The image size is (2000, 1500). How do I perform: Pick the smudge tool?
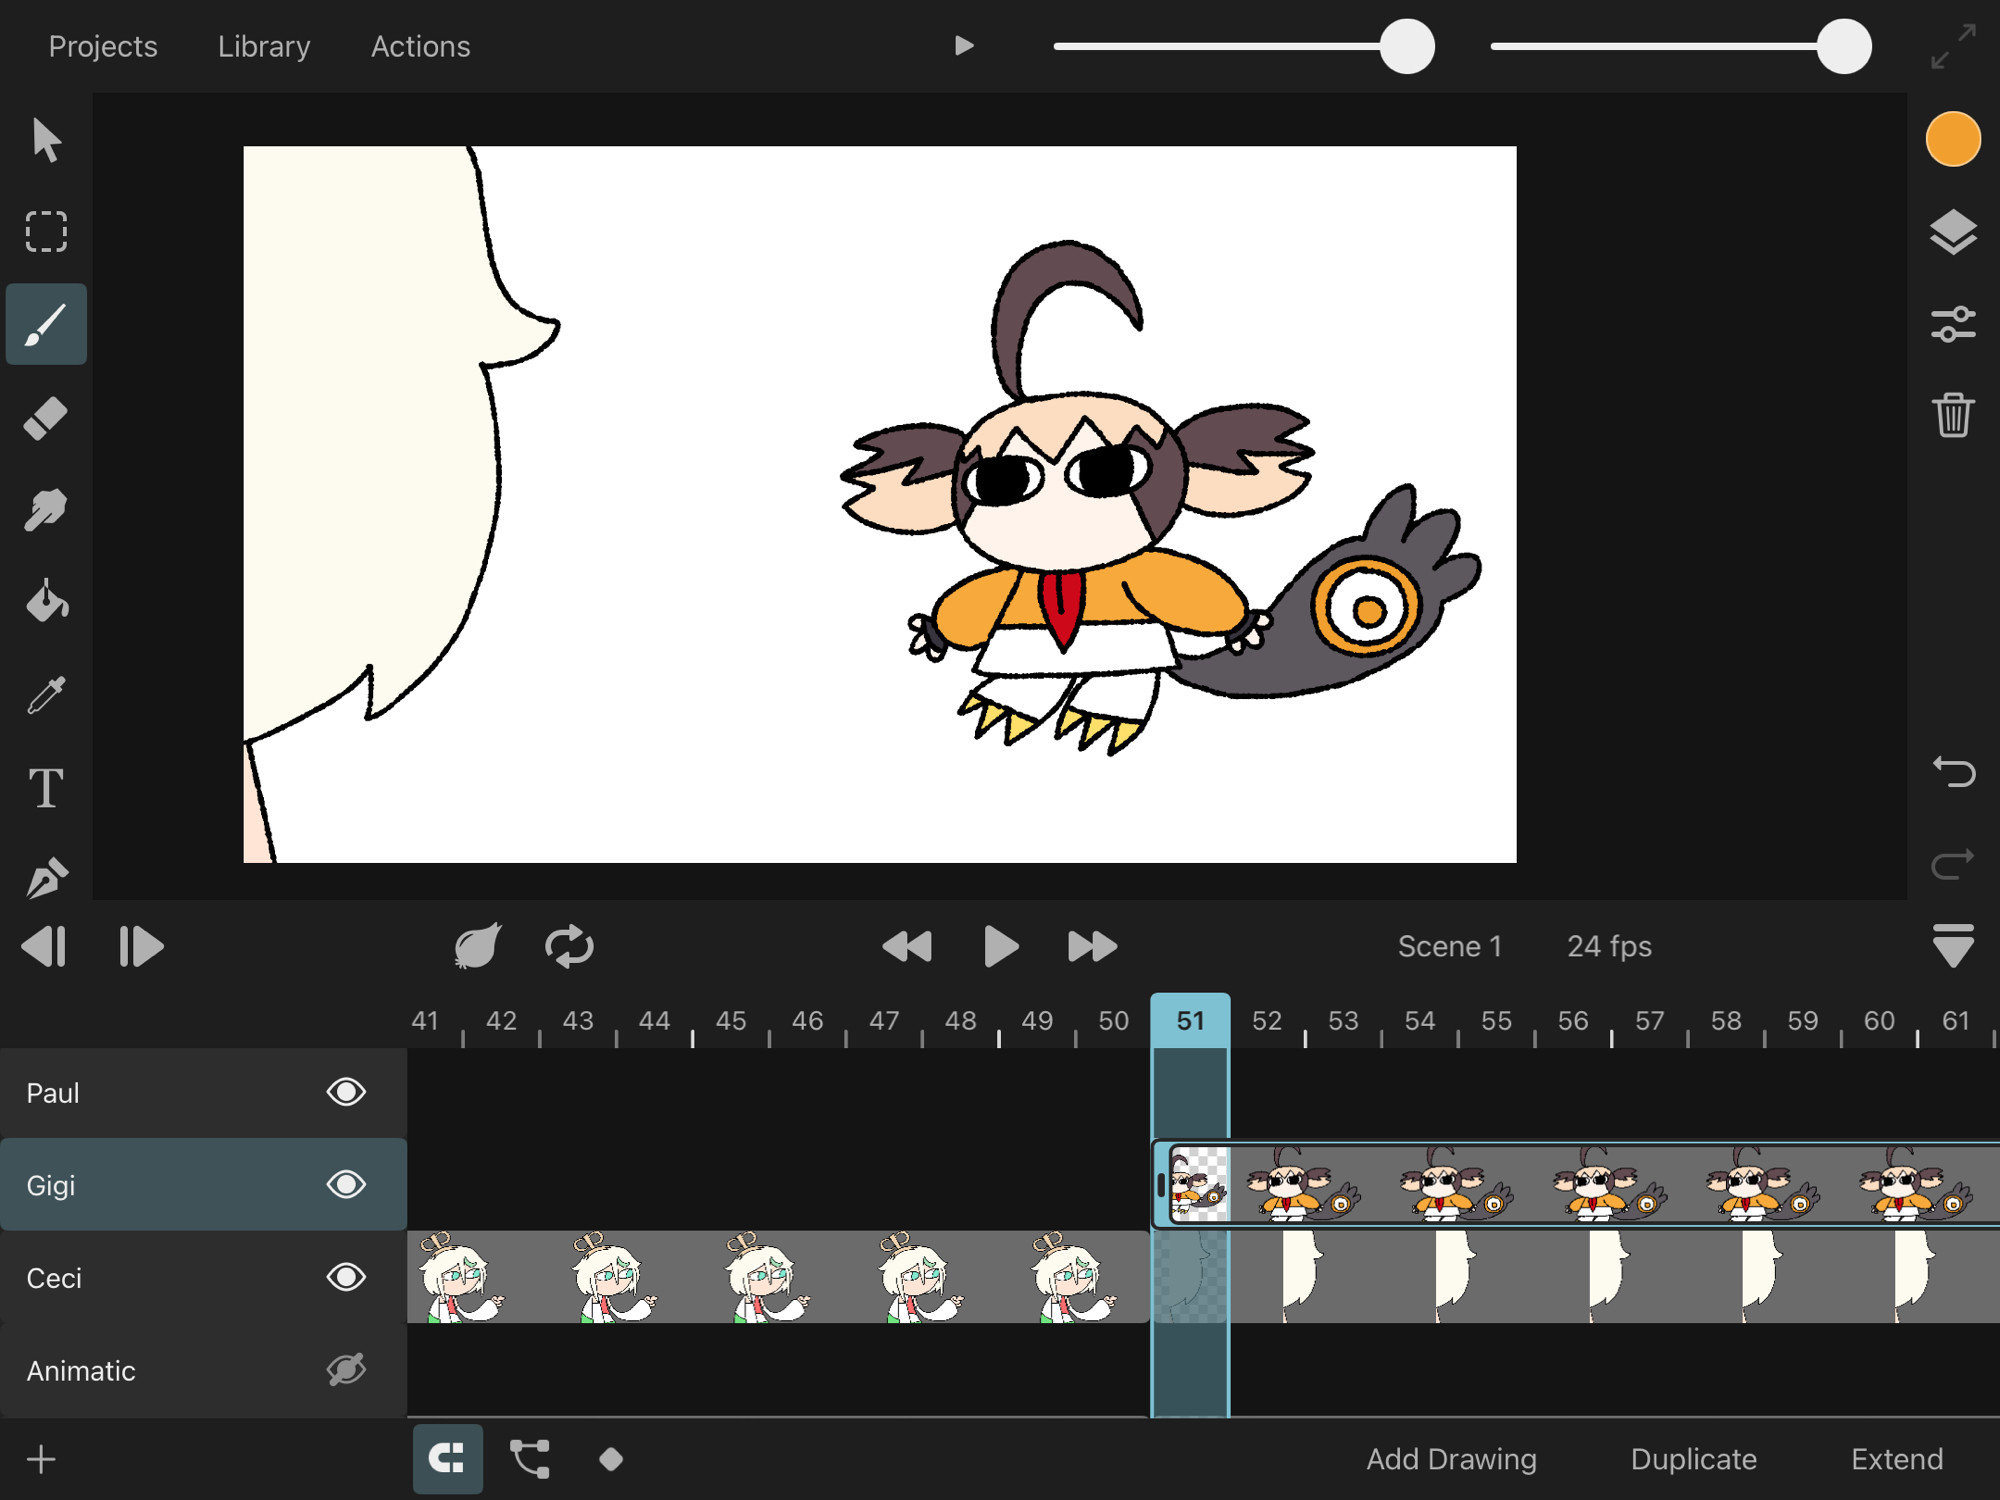(x=46, y=509)
